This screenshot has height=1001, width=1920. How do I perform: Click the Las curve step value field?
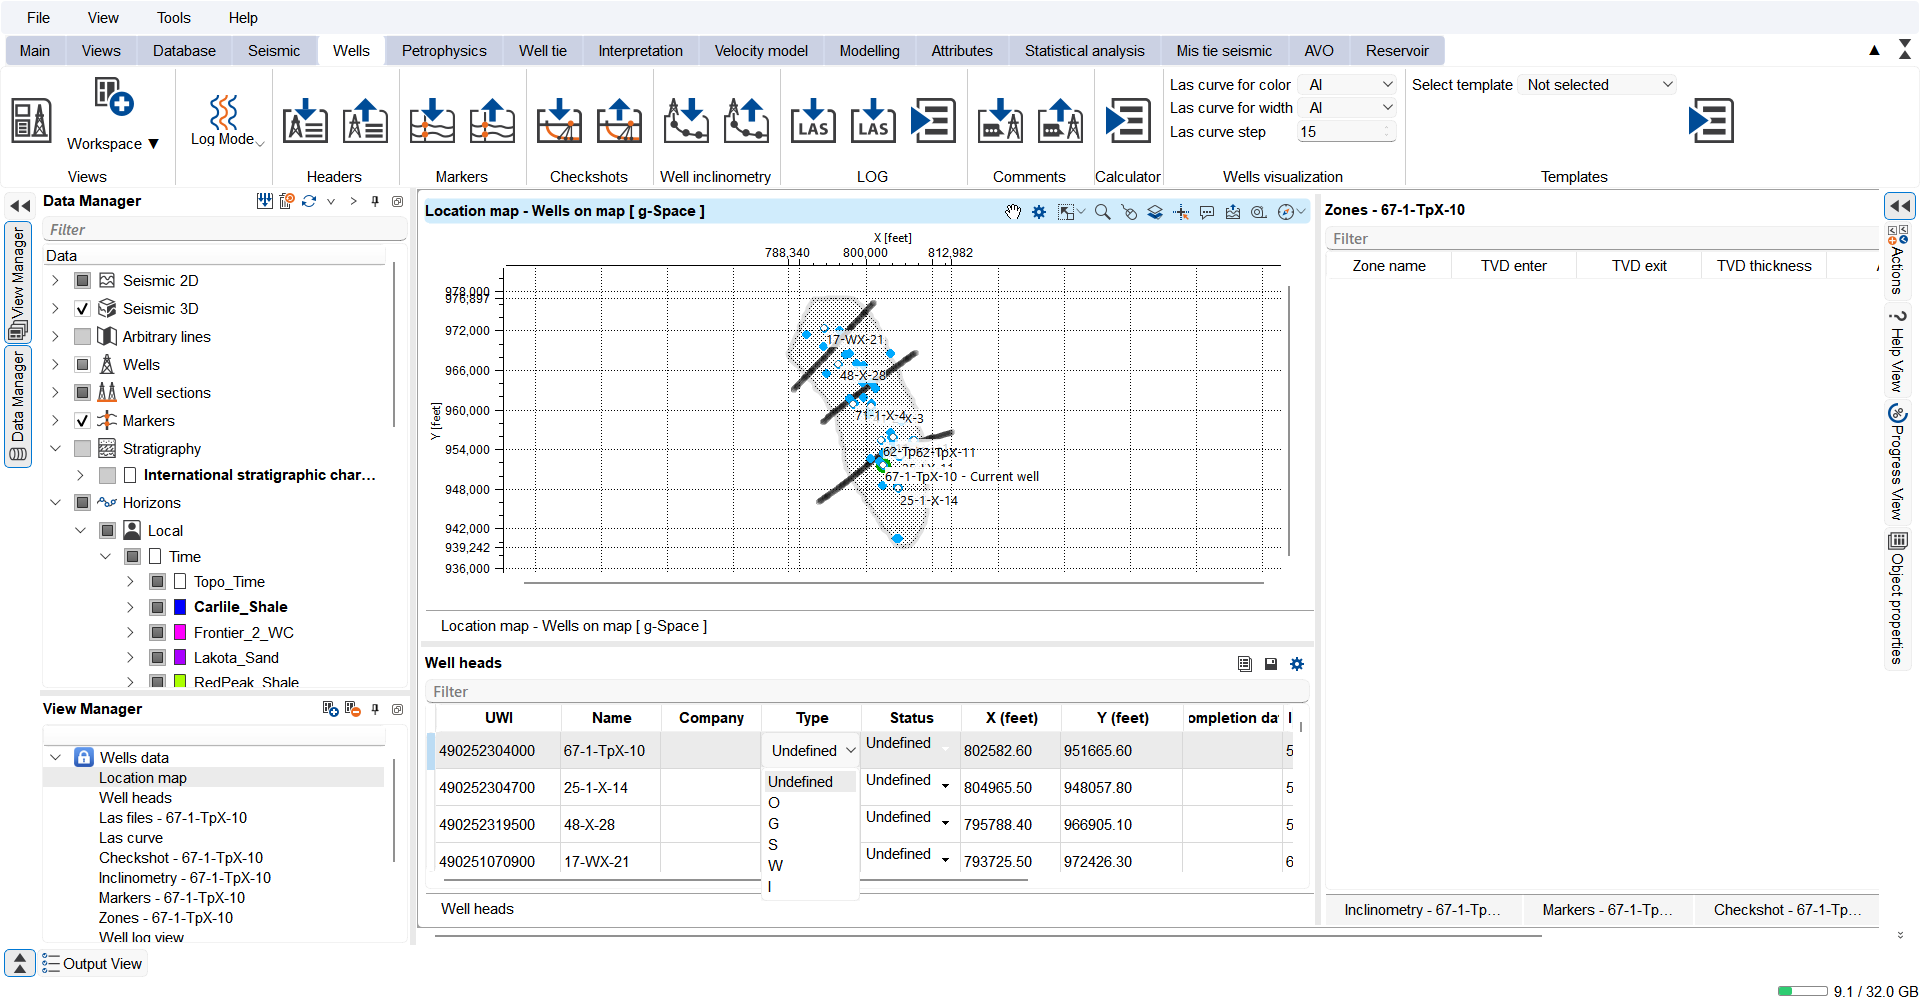coord(1346,132)
